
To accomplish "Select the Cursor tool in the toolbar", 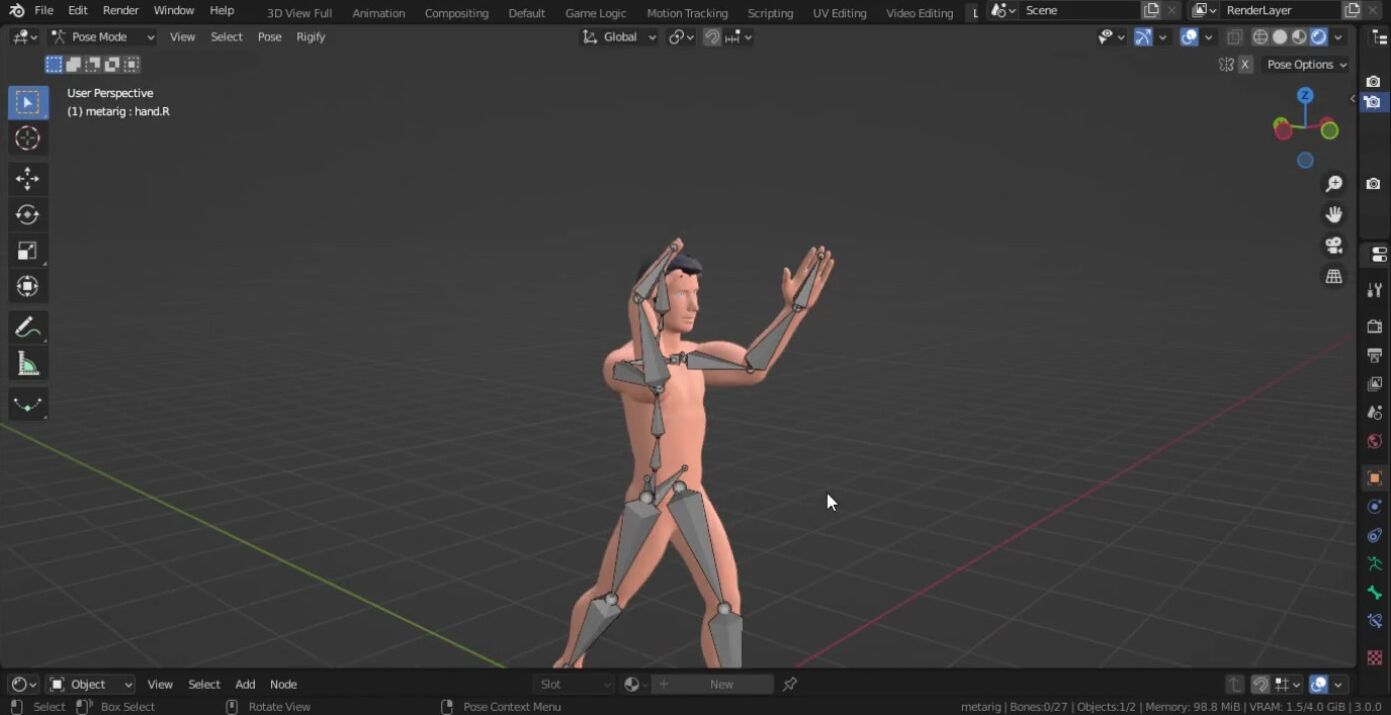I will point(28,139).
